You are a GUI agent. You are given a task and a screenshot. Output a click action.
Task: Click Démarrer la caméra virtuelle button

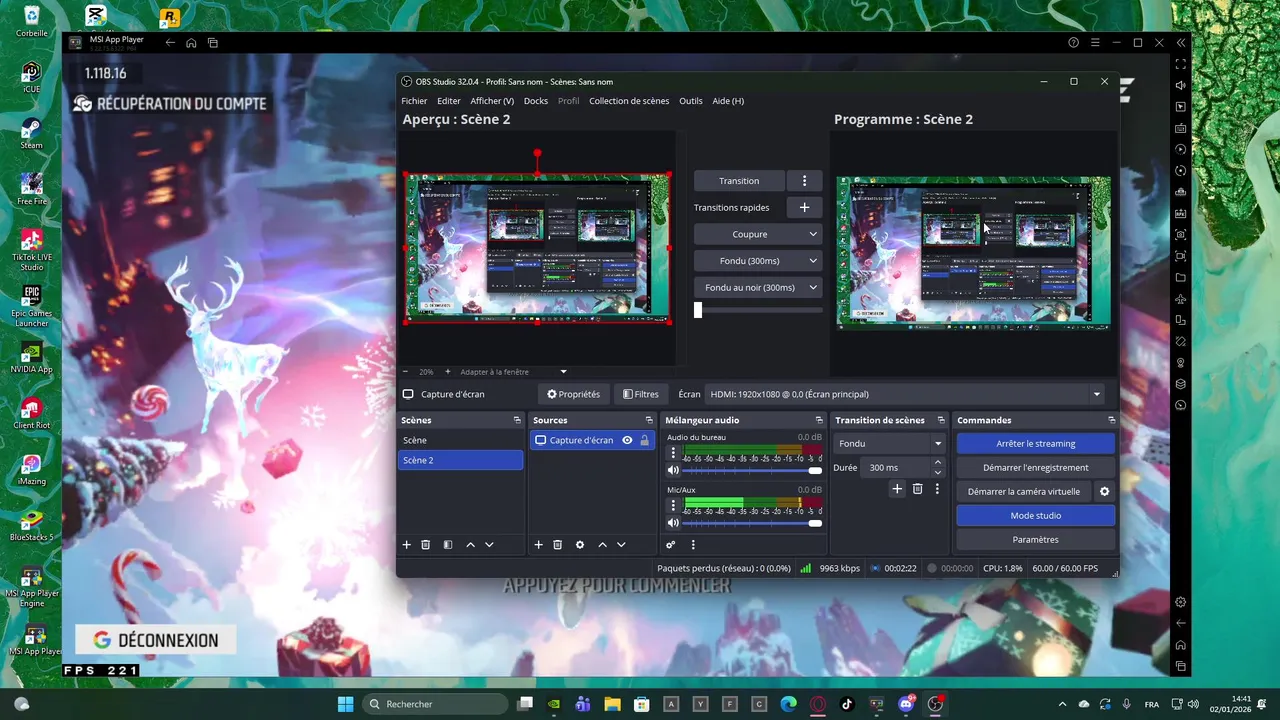pyautogui.click(x=1024, y=492)
